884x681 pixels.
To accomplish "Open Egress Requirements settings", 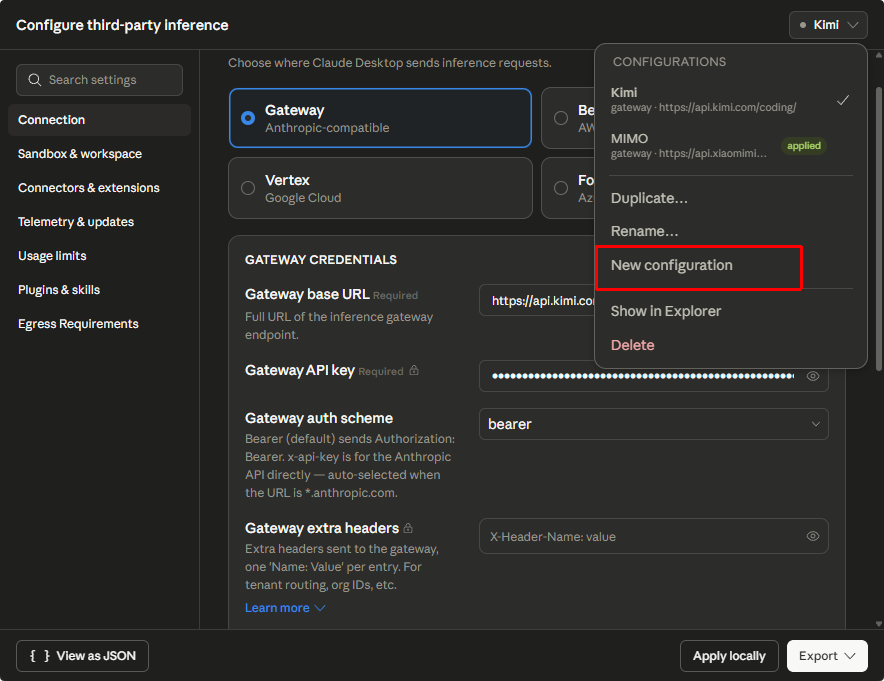I will tap(99, 324).
